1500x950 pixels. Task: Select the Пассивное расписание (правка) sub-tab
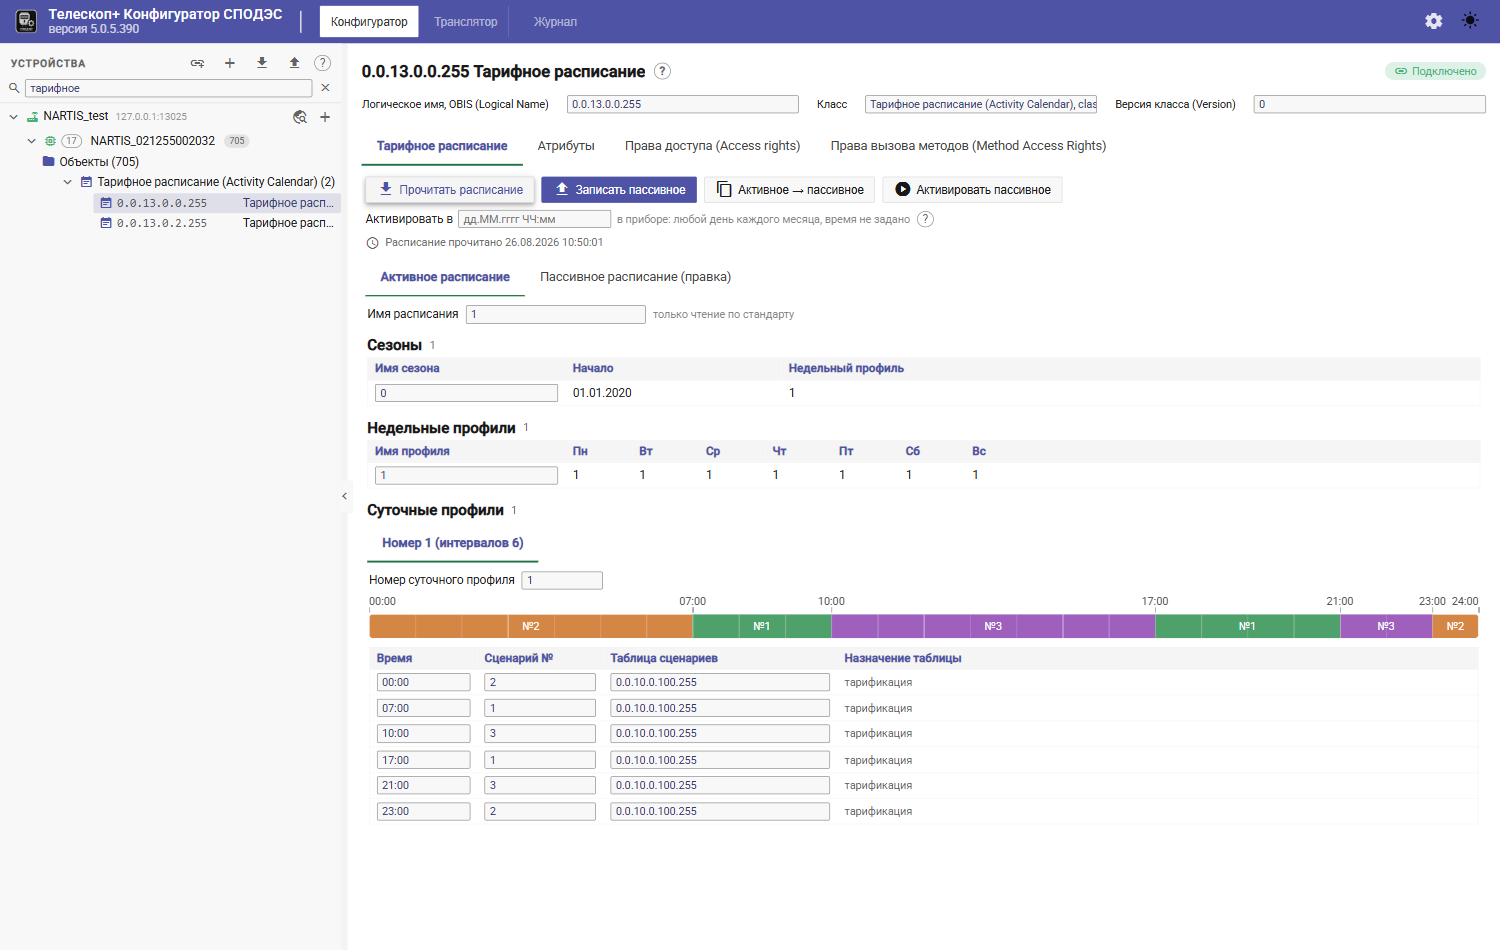635,277
